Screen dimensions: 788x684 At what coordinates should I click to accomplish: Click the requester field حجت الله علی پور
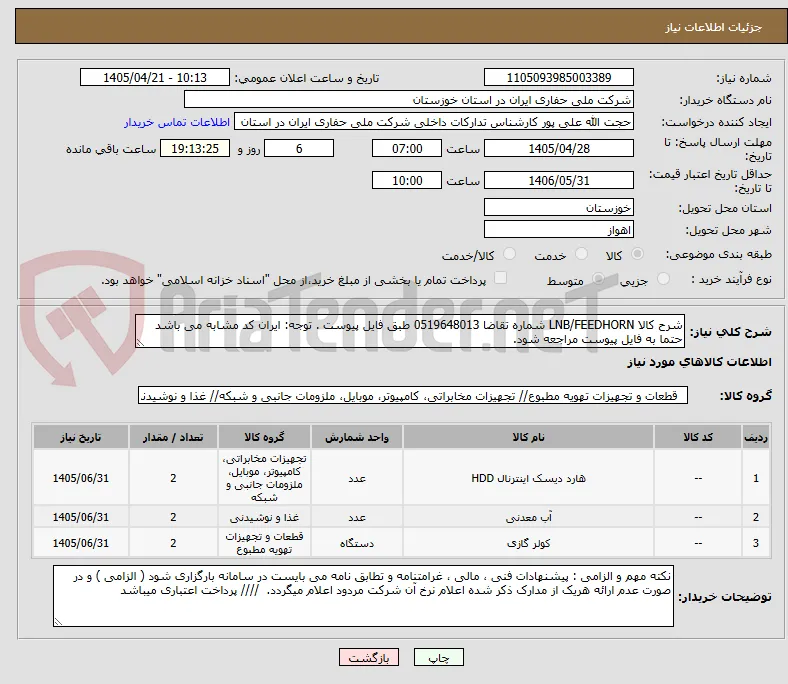point(434,122)
